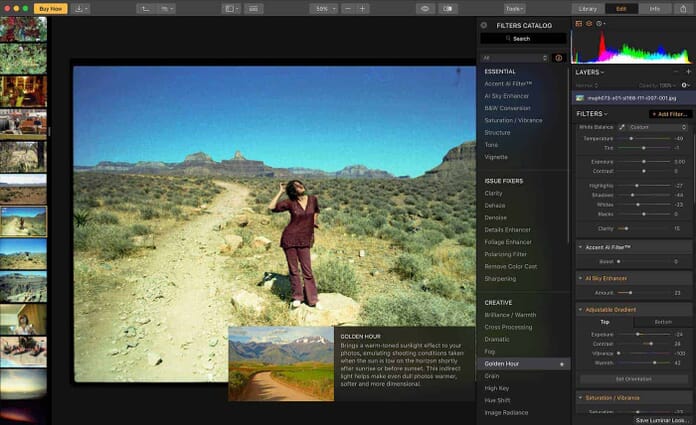Select the jpg image layer row
Viewport: 696px width, 425px height.
tap(633, 98)
